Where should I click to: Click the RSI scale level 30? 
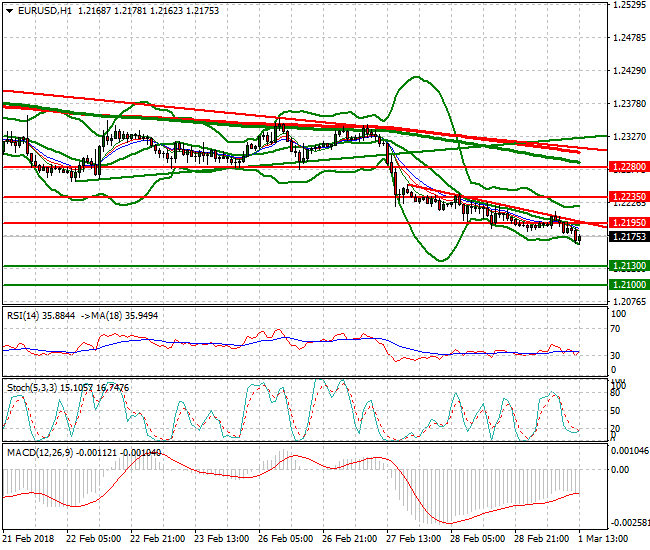tap(616, 355)
